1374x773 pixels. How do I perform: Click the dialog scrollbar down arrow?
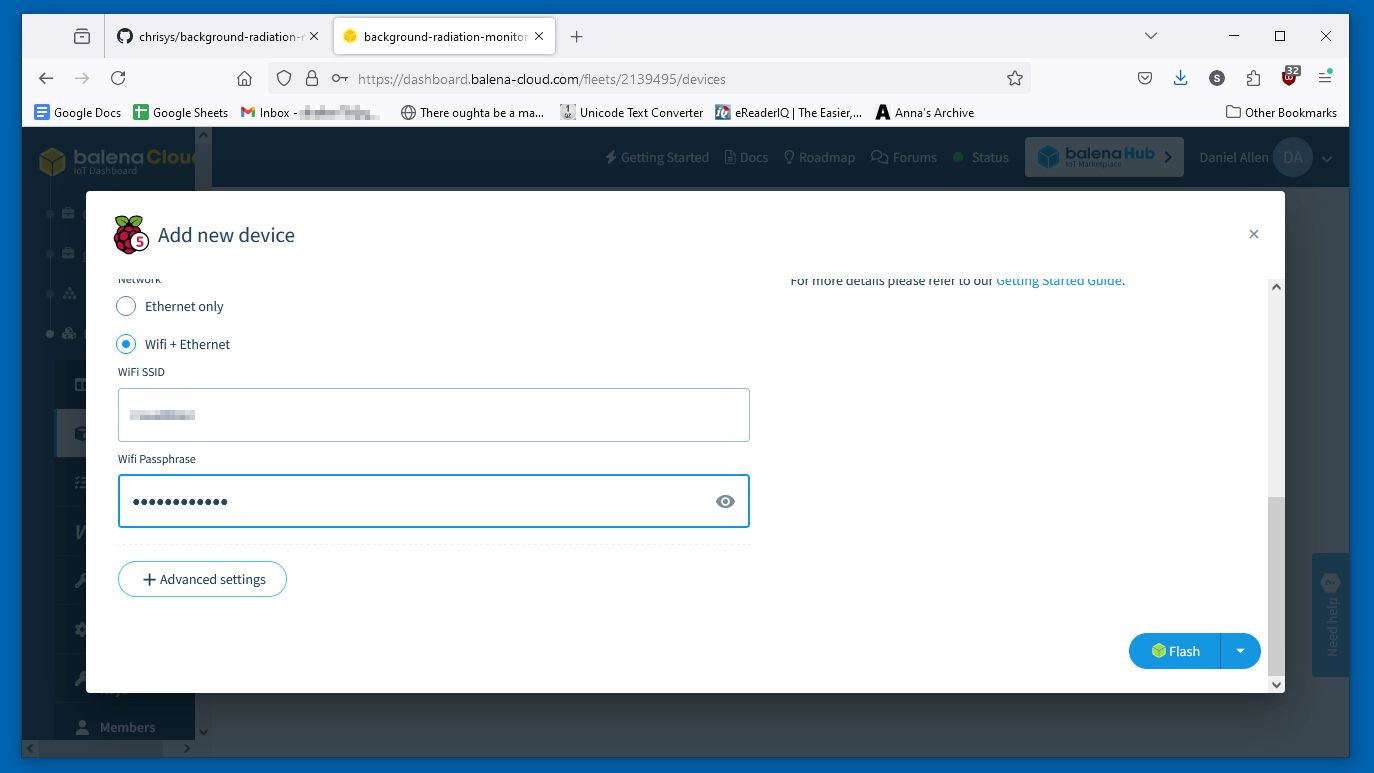coord(1275,684)
